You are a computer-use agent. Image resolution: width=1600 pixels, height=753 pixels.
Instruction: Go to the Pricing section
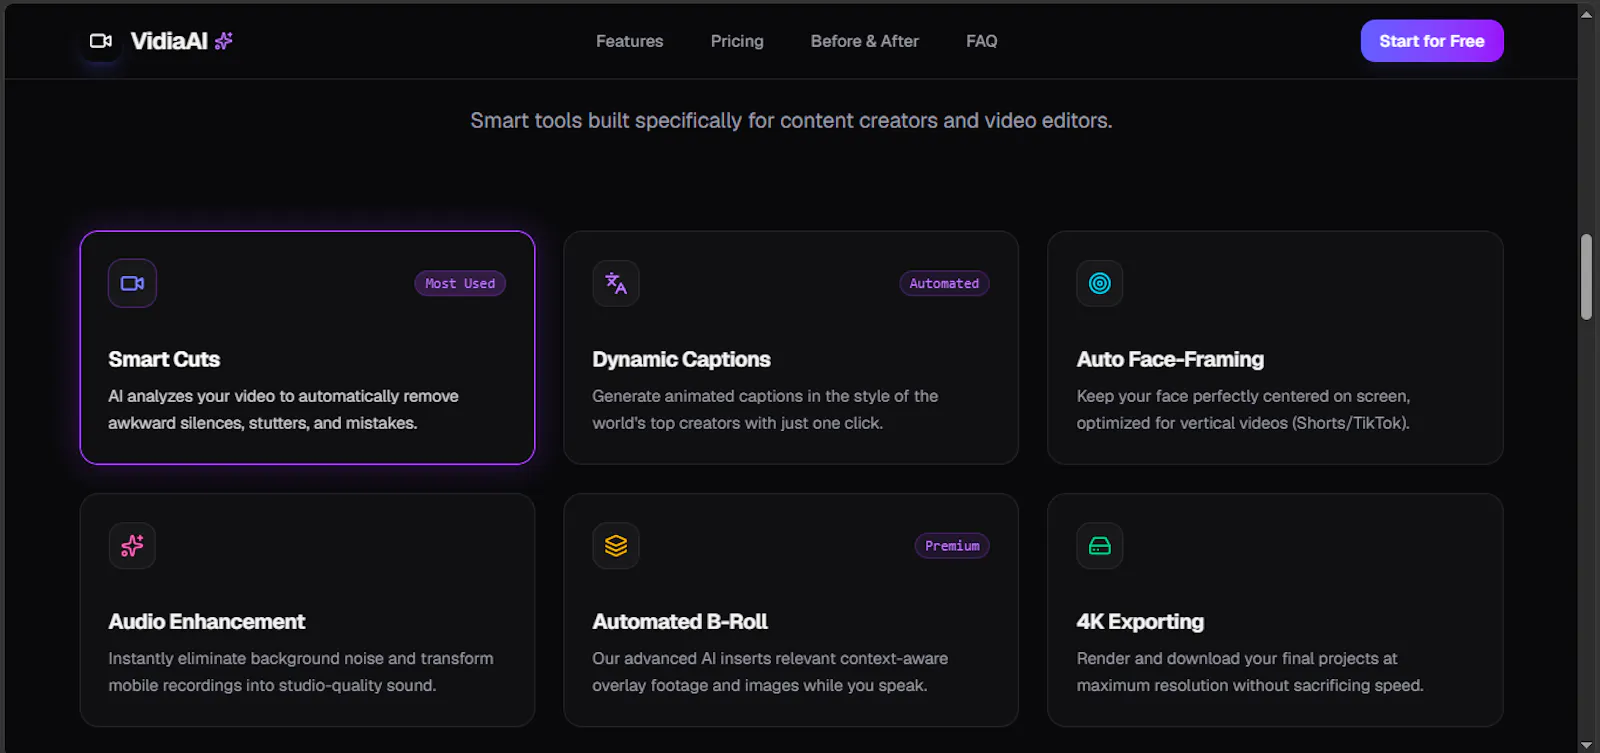click(737, 41)
